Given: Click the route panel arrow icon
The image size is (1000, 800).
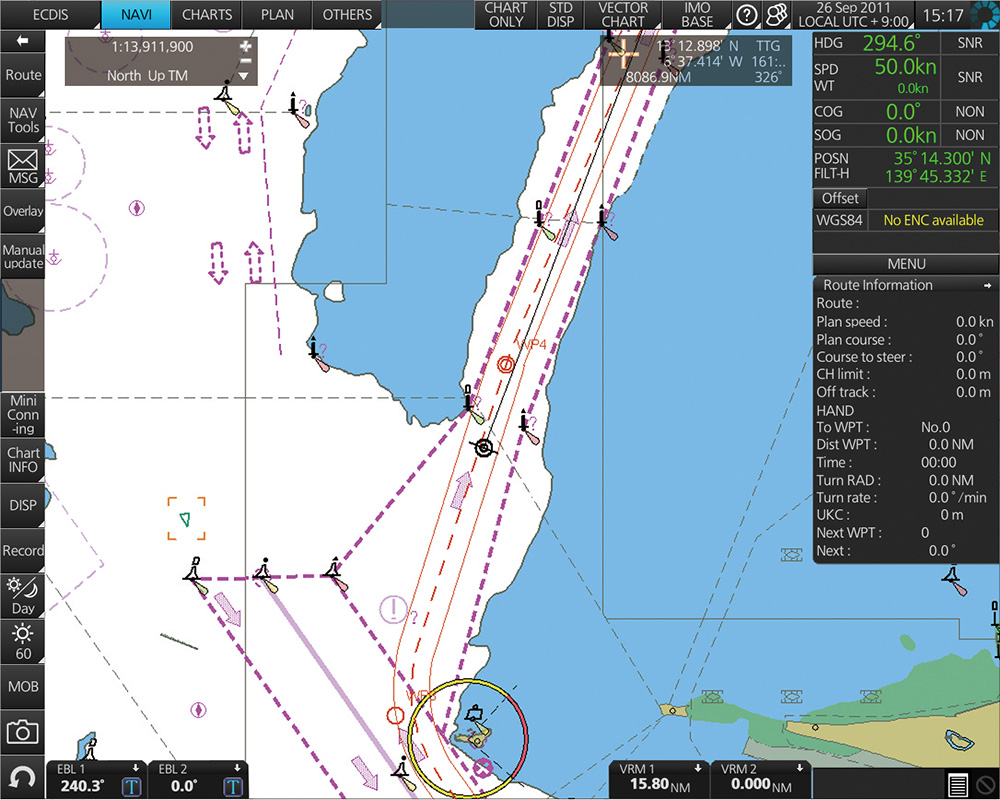Looking at the screenshot, I should pyautogui.click(x=988, y=286).
